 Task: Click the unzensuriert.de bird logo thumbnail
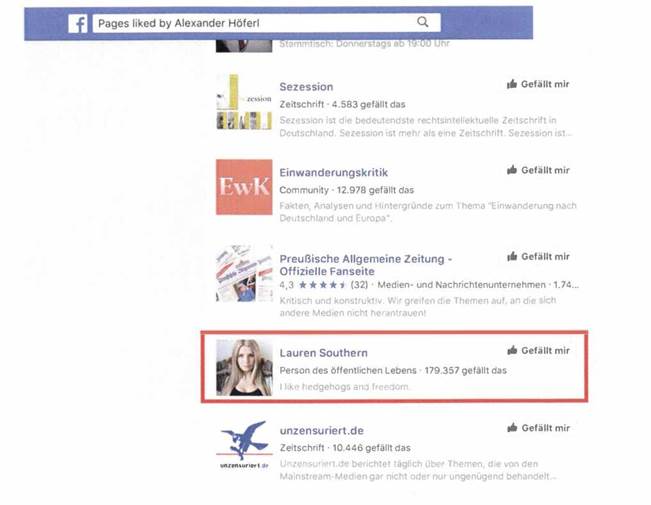click(x=244, y=445)
